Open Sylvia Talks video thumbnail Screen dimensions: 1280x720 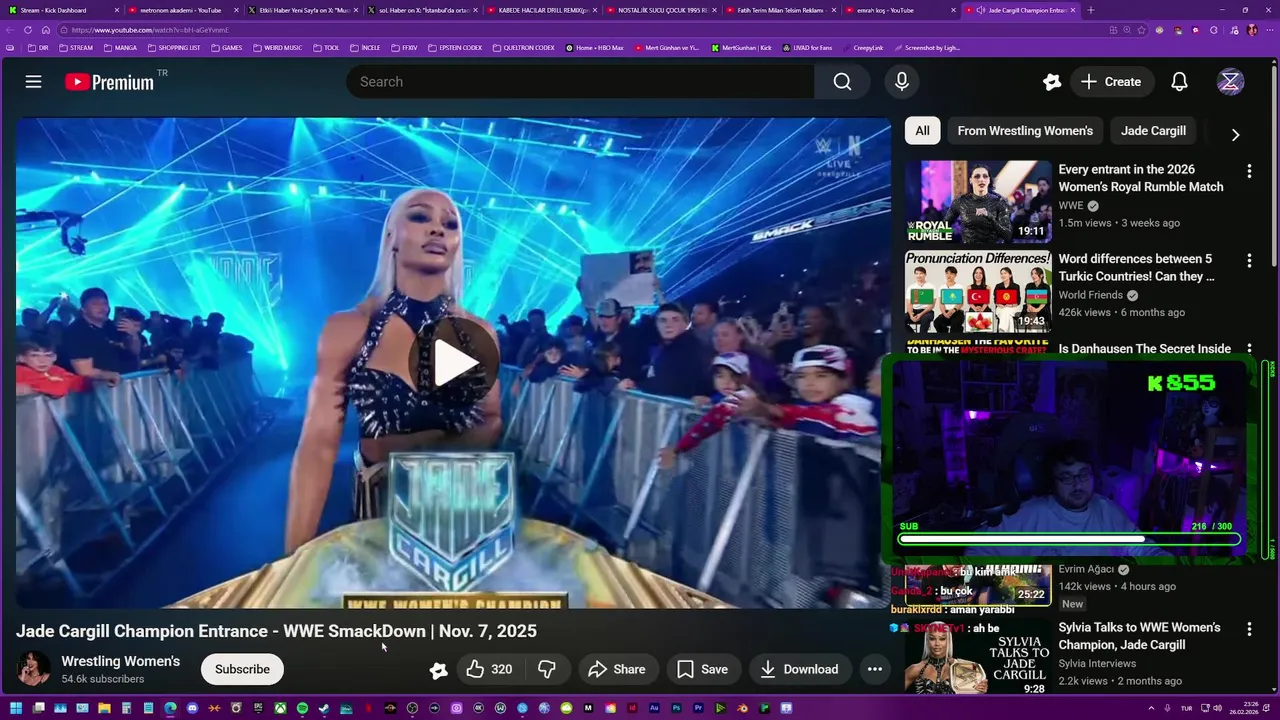[978, 657]
